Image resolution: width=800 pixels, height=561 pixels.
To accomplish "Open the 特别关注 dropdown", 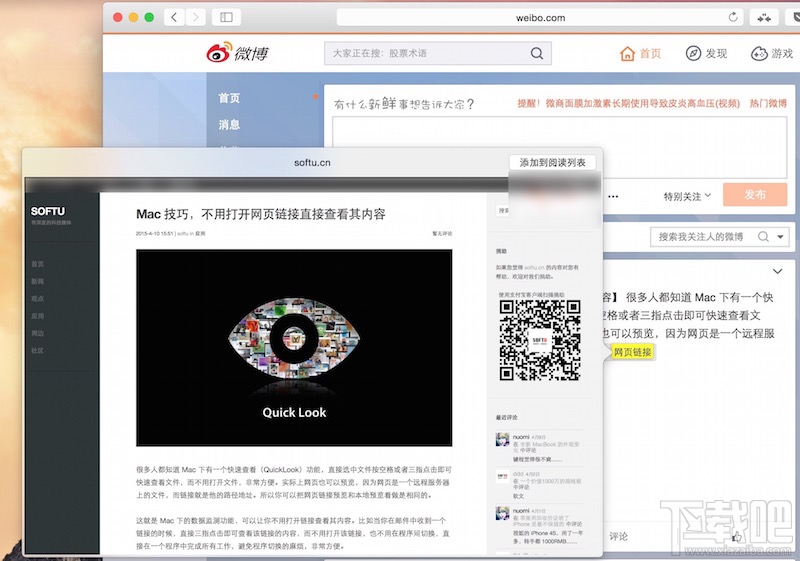I will pos(687,196).
